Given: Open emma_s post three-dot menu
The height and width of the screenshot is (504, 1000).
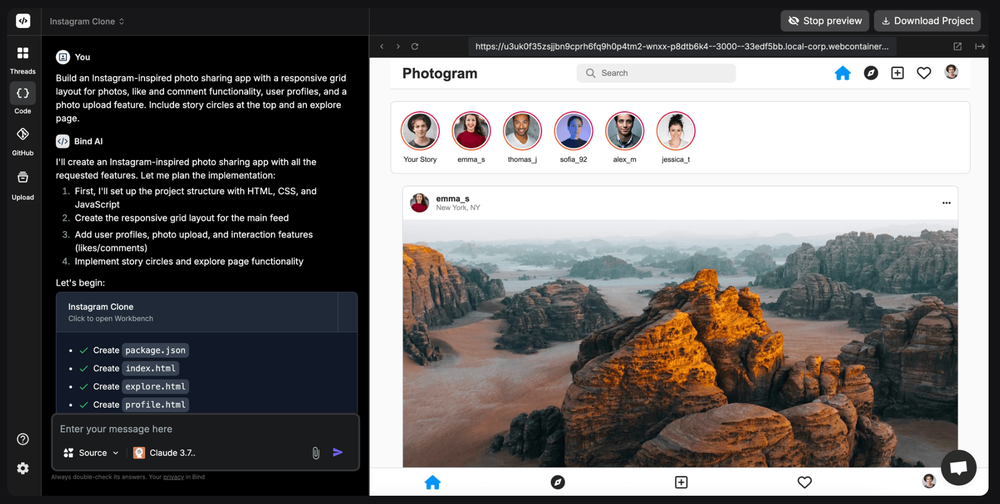Looking at the screenshot, I should click(946, 203).
